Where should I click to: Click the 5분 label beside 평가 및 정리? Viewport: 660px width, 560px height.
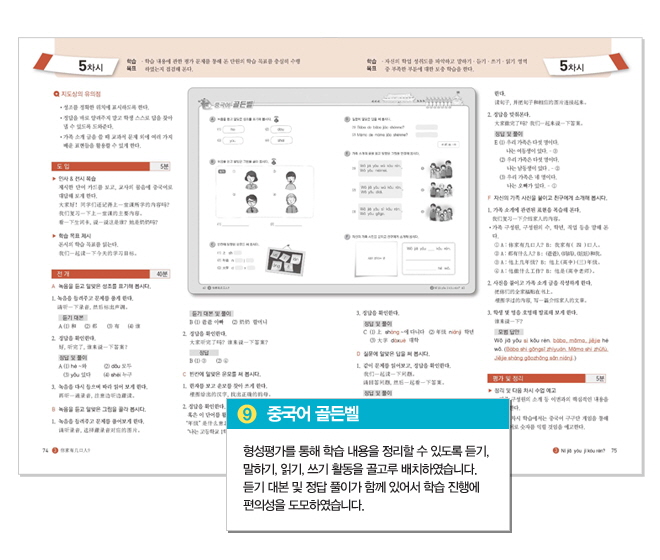click(600, 379)
